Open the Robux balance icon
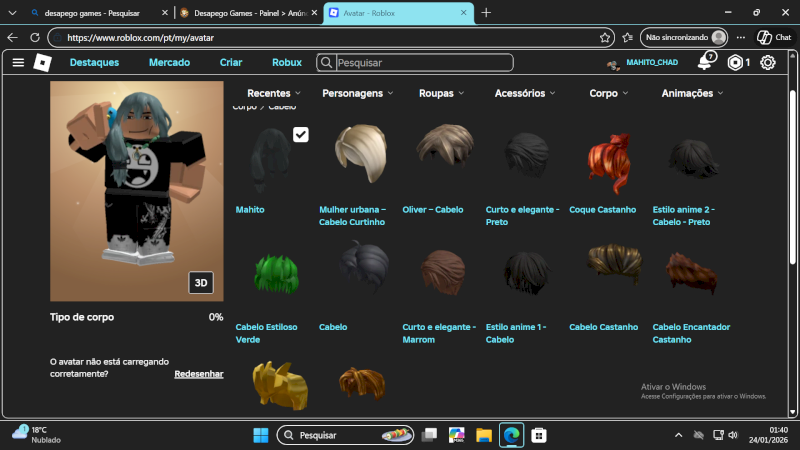 point(736,62)
